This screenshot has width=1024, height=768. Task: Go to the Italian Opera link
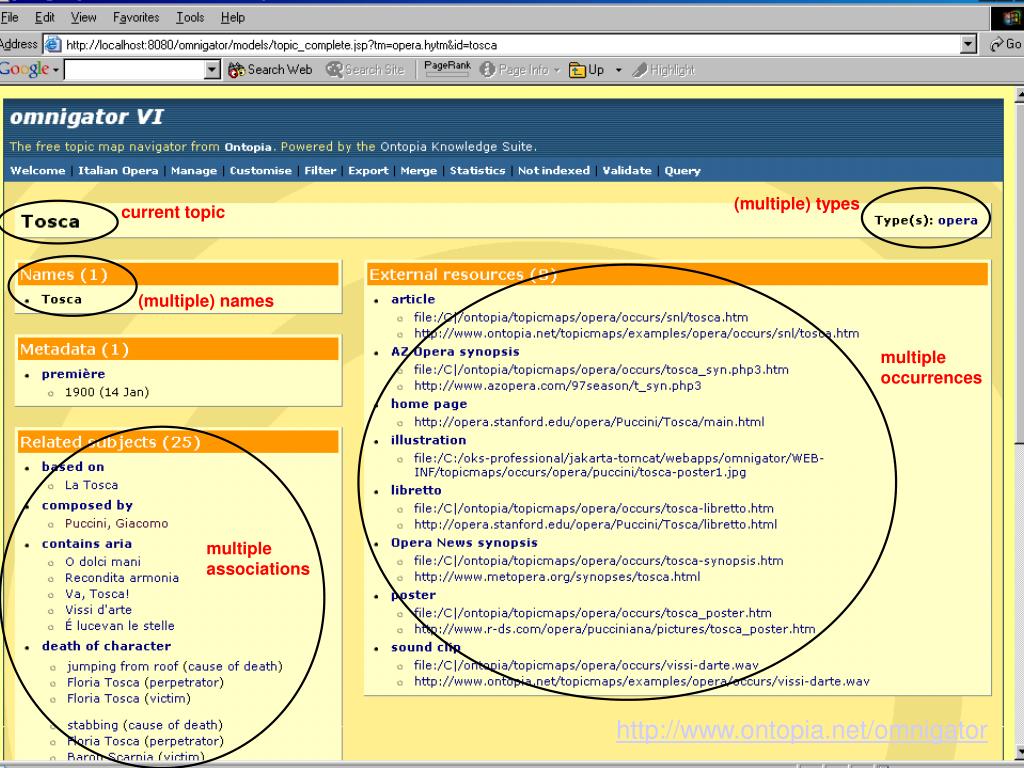point(118,170)
